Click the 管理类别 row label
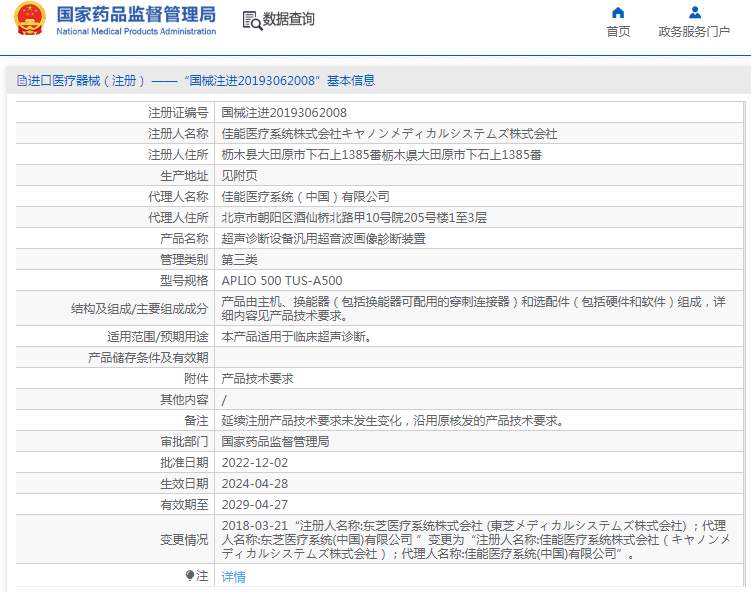The height and width of the screenshot is (592, 751). click(x=184, y=260)
